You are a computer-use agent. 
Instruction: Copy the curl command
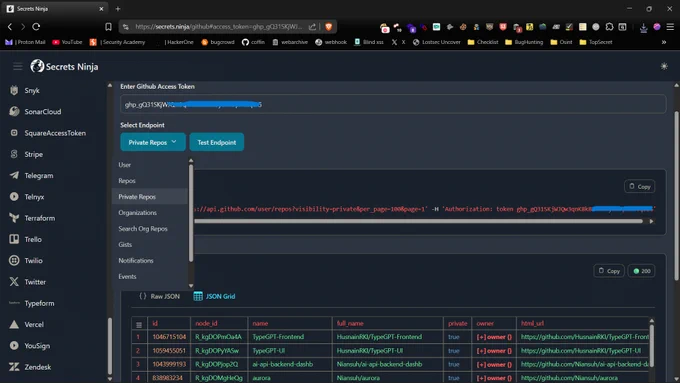tap(640, 186)
